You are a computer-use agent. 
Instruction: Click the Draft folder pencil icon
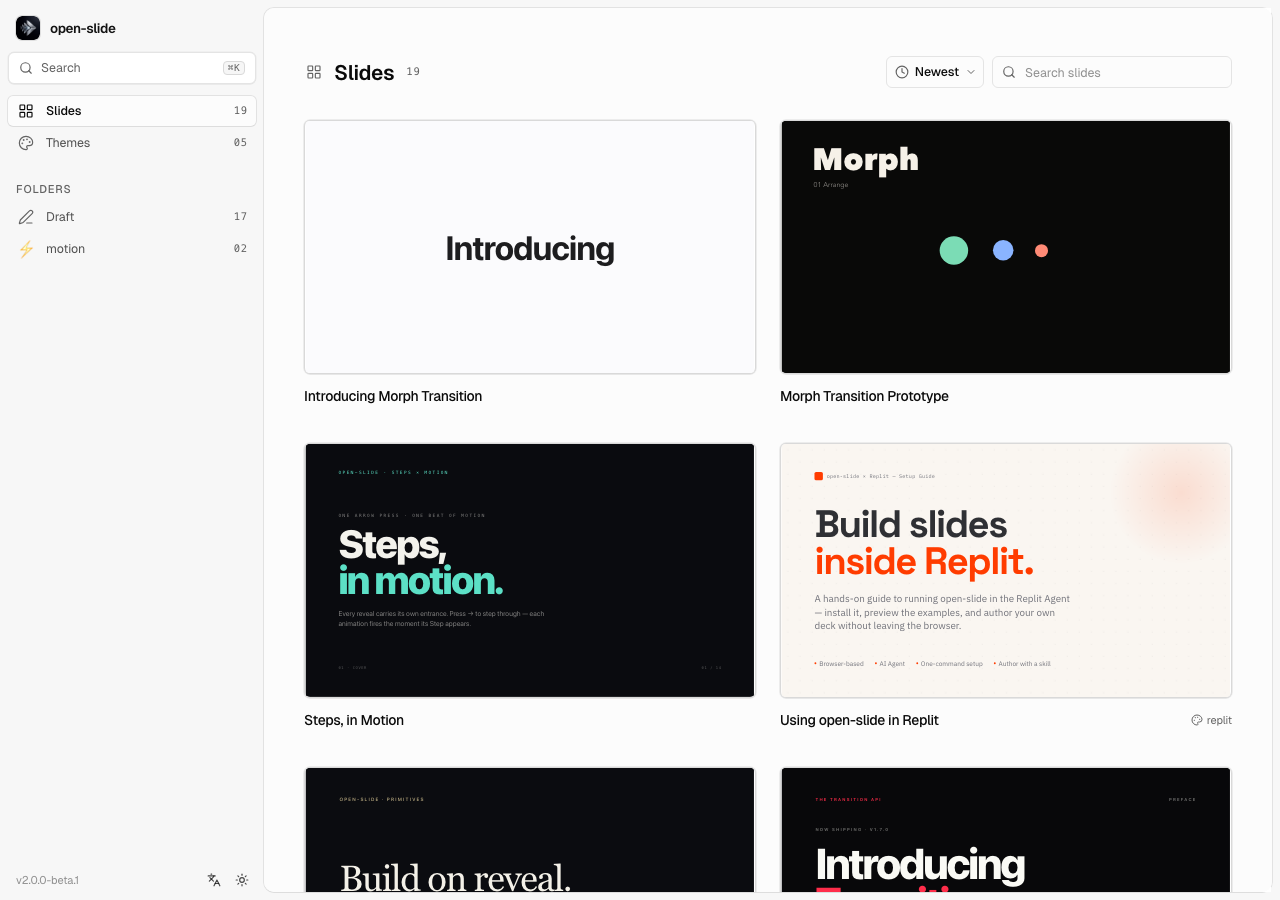(x=26, y=217)
